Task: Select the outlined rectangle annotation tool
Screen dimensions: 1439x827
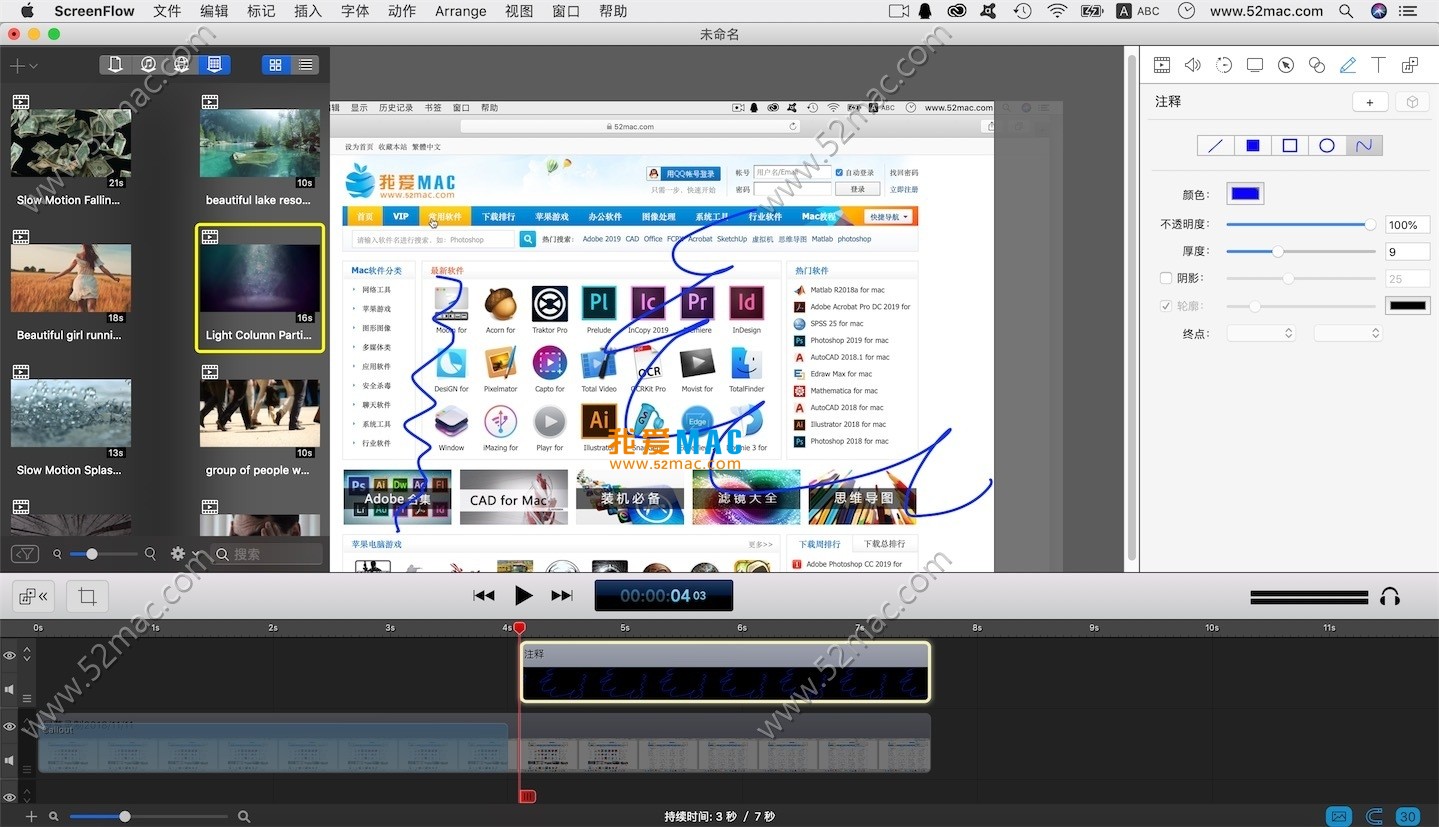Action: click(x=1290, y=146)
